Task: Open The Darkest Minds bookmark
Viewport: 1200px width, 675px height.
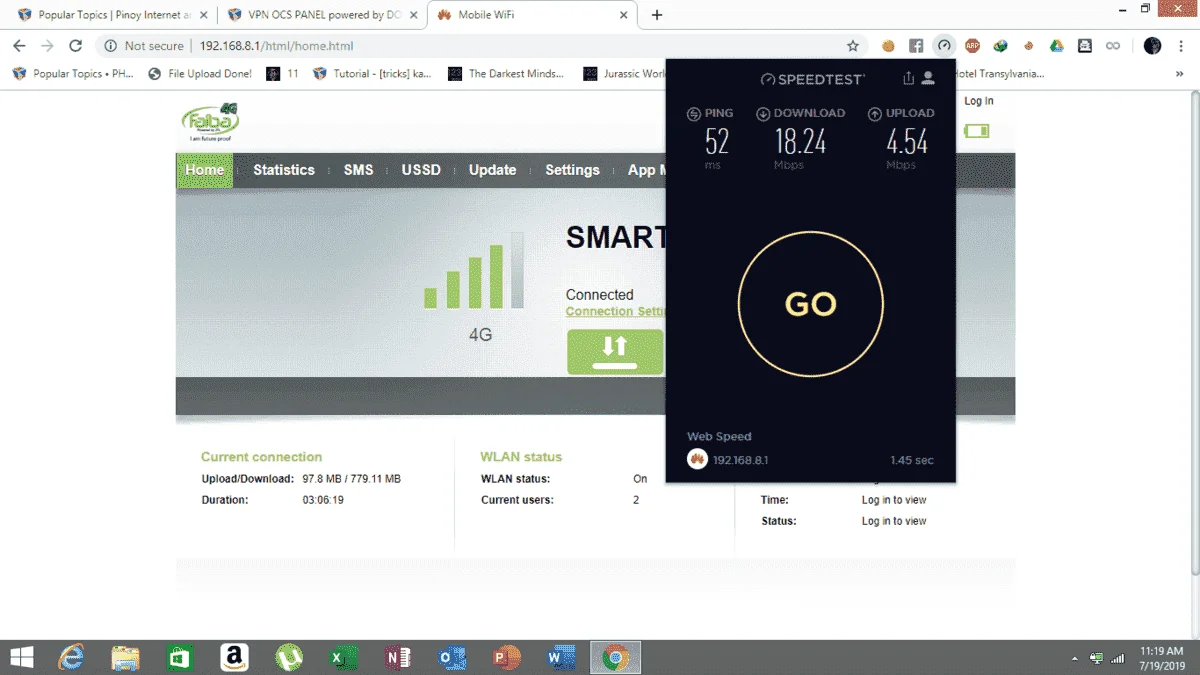Action: [x=507, y=74]
